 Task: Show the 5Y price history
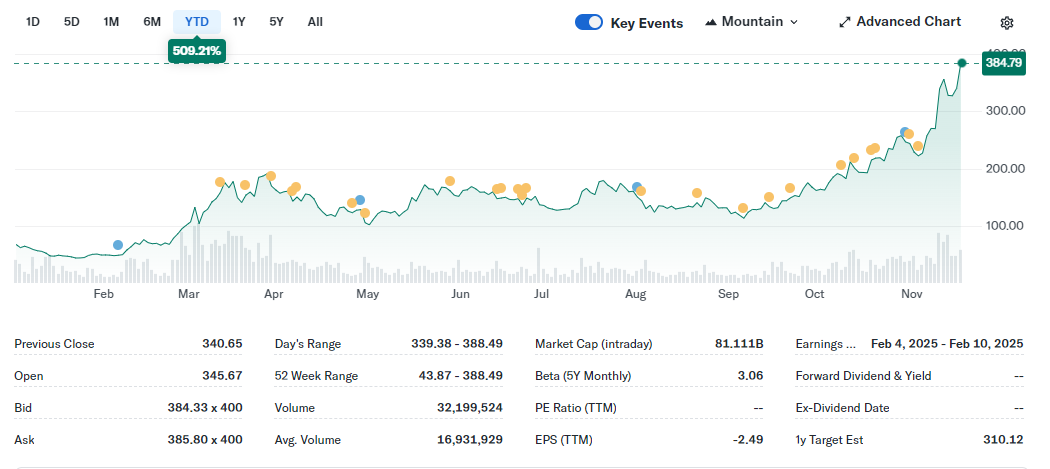277,21
